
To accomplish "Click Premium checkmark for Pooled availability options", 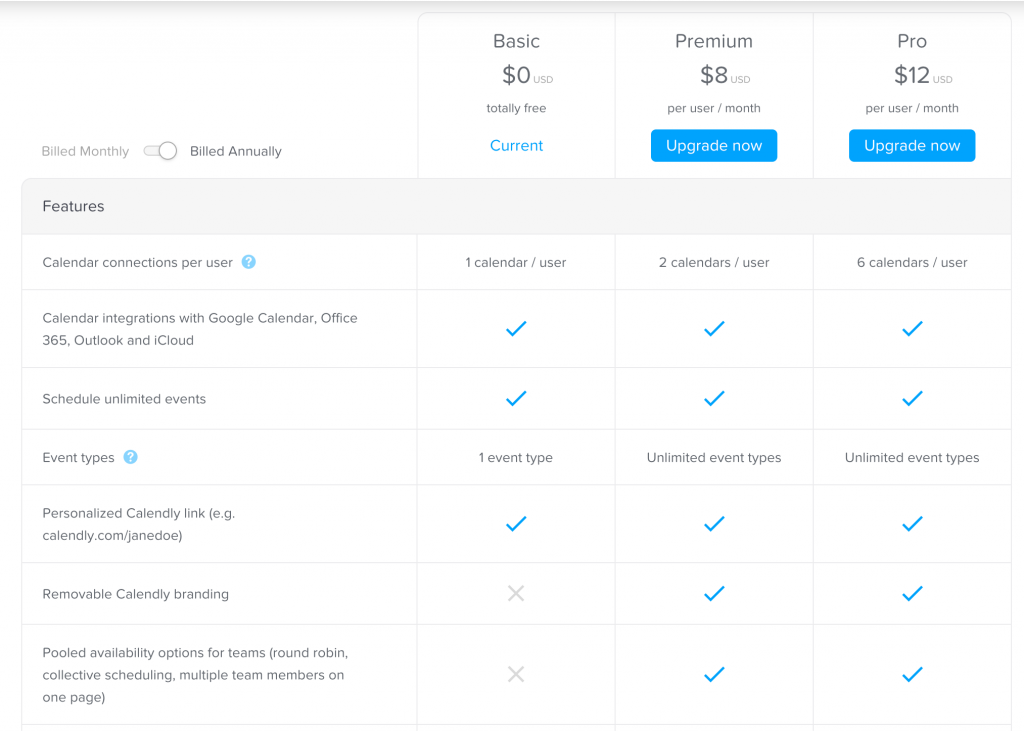I will (x=714, y=674).
